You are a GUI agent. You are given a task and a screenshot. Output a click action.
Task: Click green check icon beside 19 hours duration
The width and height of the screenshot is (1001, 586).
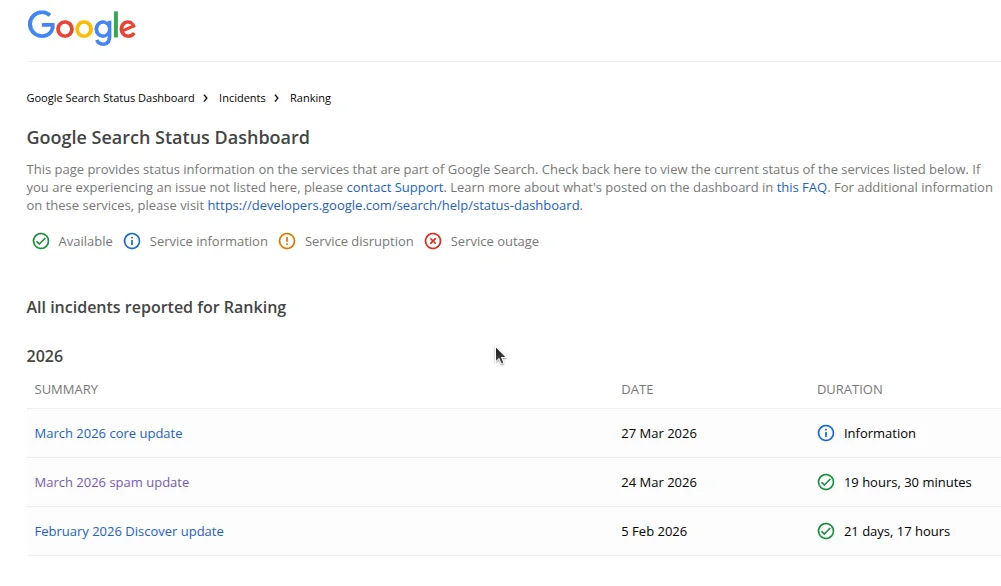point(826,482)
